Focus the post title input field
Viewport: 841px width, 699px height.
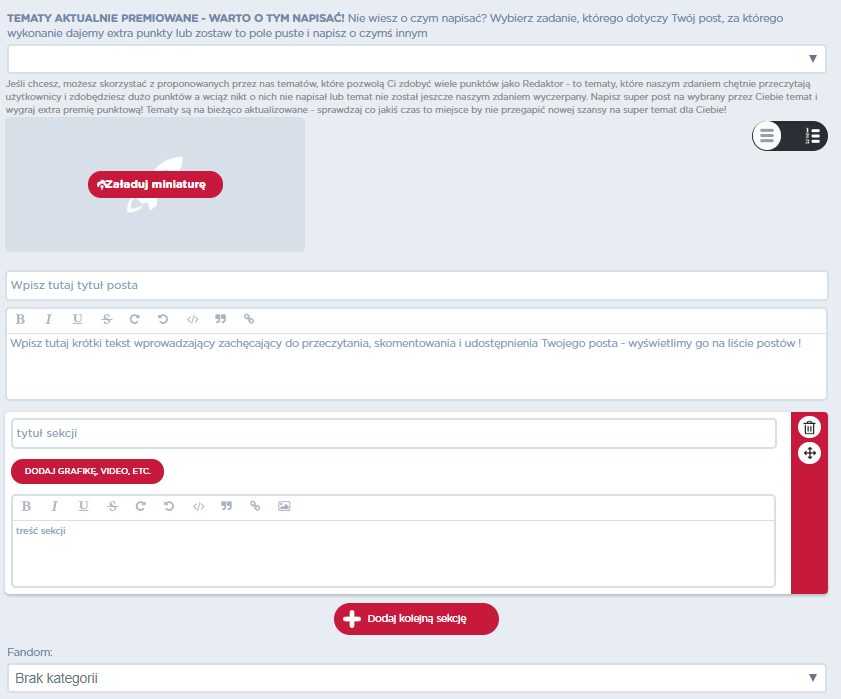[417, 285]
